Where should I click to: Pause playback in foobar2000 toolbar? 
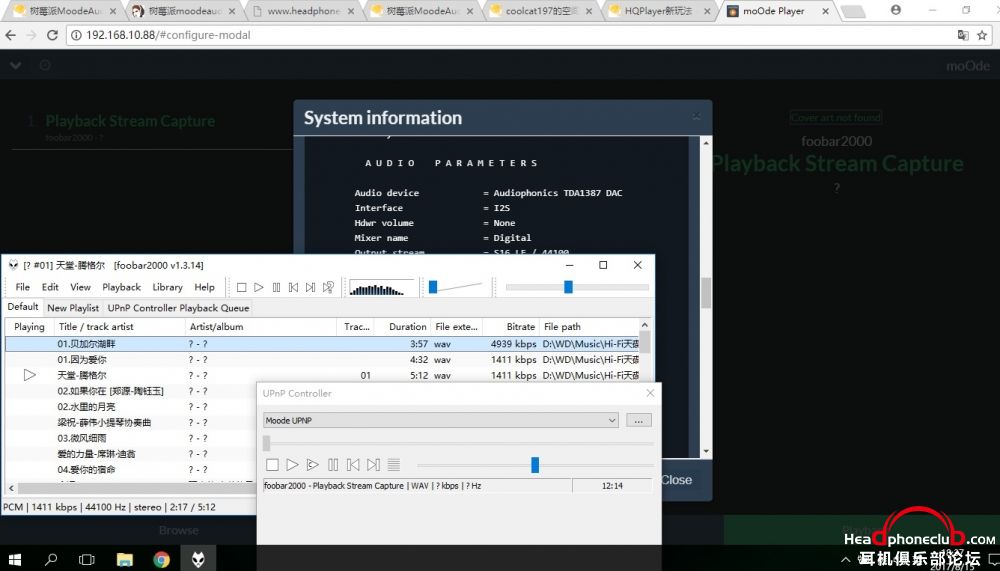click(x=276, y=288)
